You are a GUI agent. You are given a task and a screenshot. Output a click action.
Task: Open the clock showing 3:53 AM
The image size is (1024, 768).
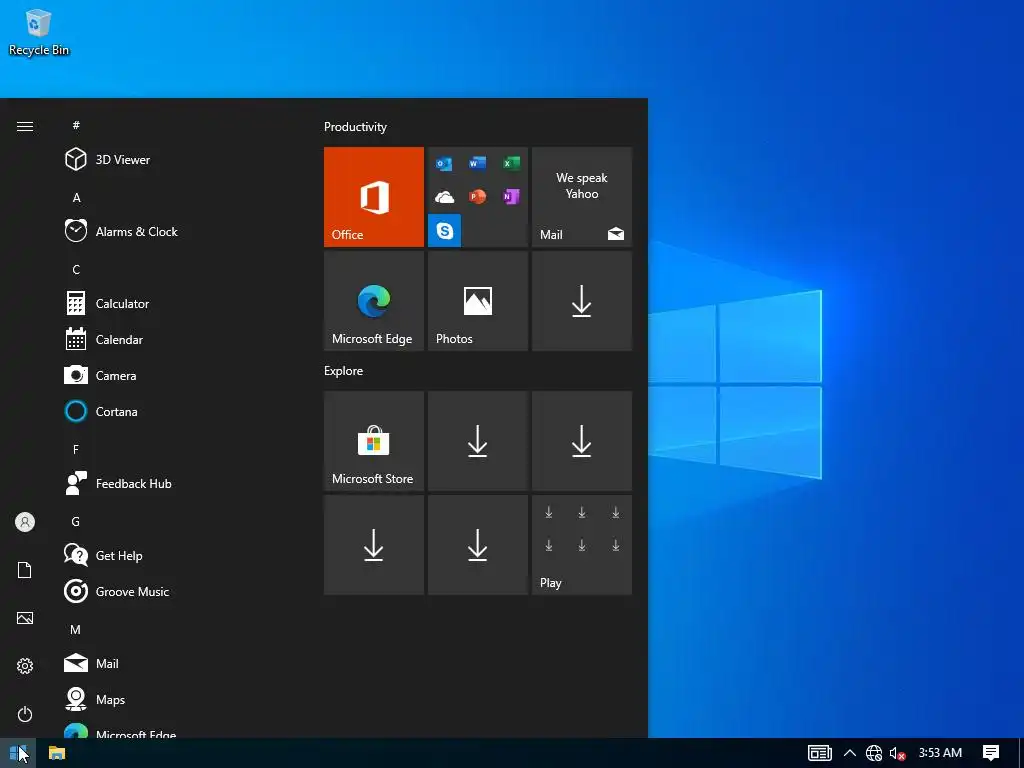[x=940, y=753]
